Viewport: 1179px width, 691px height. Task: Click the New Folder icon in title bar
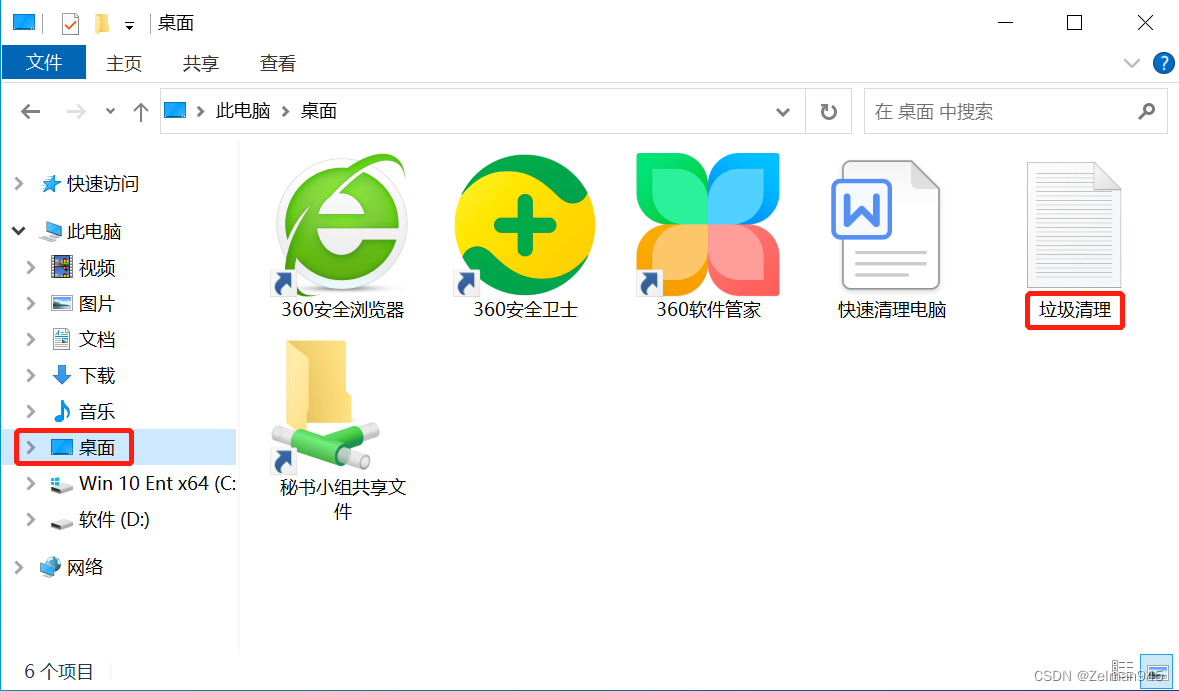(x=102, y=24)
